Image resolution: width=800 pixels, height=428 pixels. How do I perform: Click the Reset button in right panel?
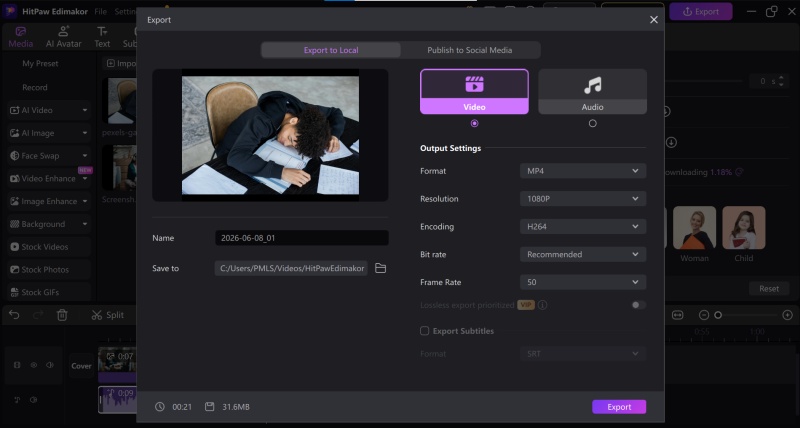click(x=769, y=288)
